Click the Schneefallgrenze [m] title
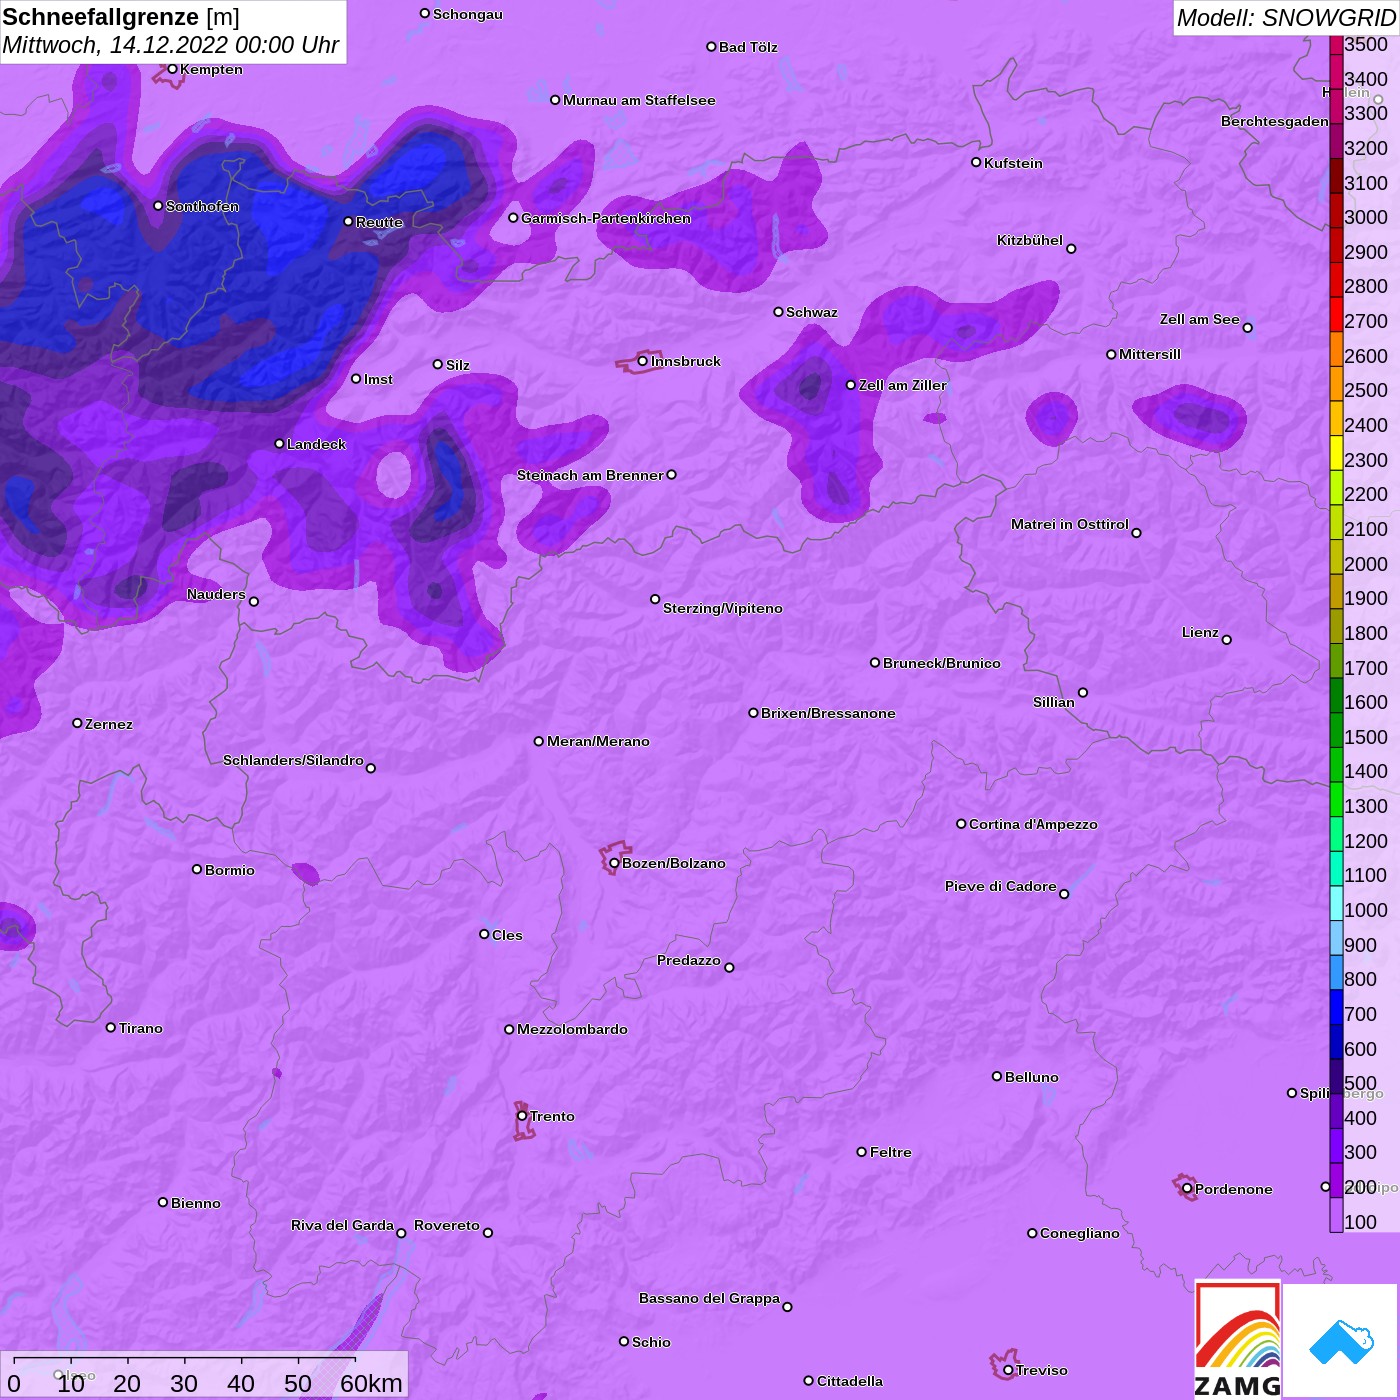1400x1400 pixels. (121, 17)
